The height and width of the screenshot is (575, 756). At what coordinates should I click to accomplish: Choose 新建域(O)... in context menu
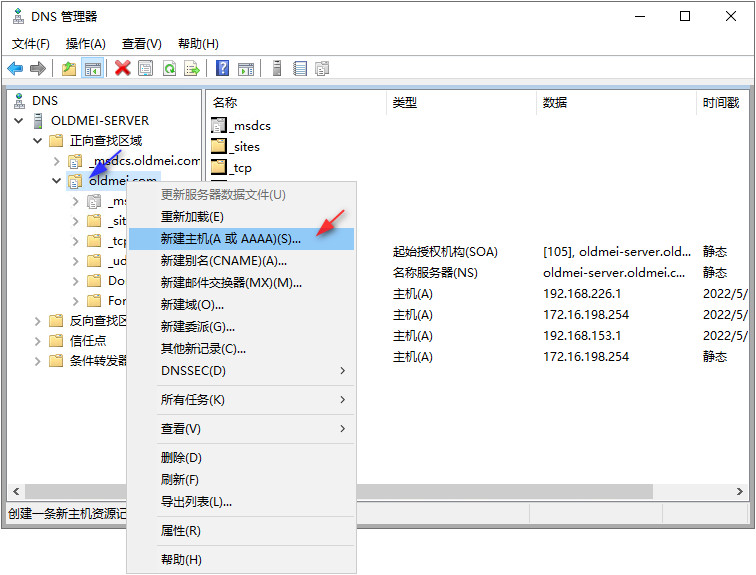[x=241, y=305]
